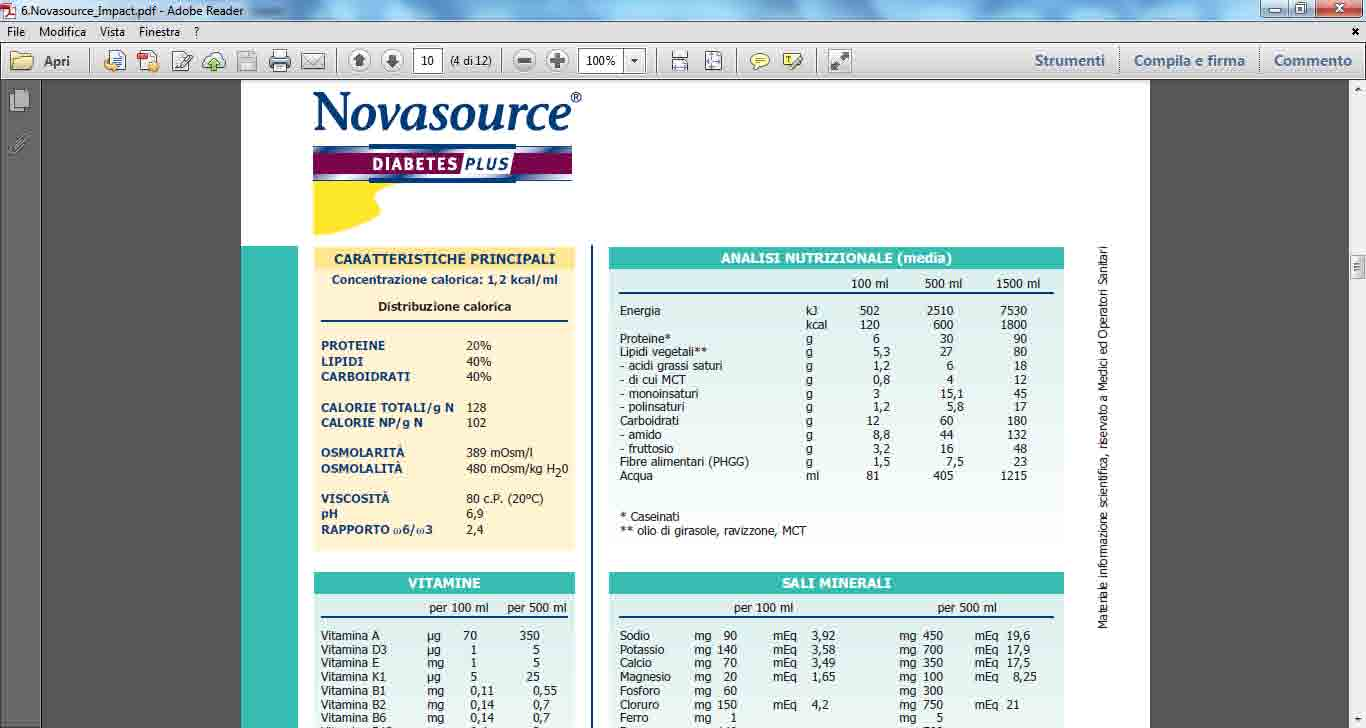The height and width of the screenshot is (728, 1366).
Task: Click the 'OSMOLARITÀ' label
Action: (363, 453)
